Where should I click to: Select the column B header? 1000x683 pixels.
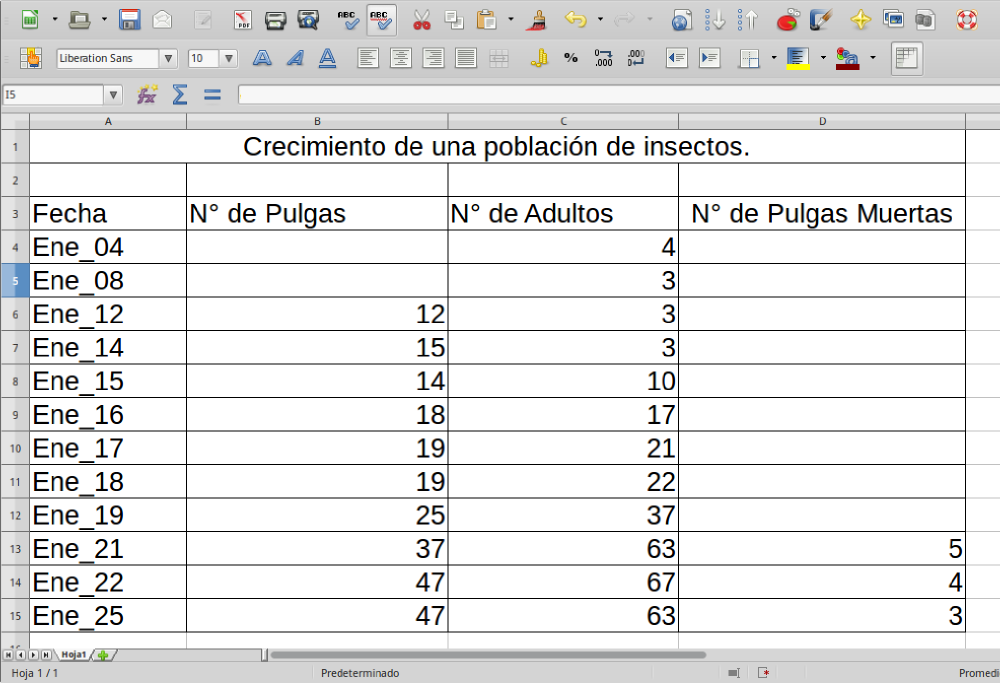(x=317, y=121)
